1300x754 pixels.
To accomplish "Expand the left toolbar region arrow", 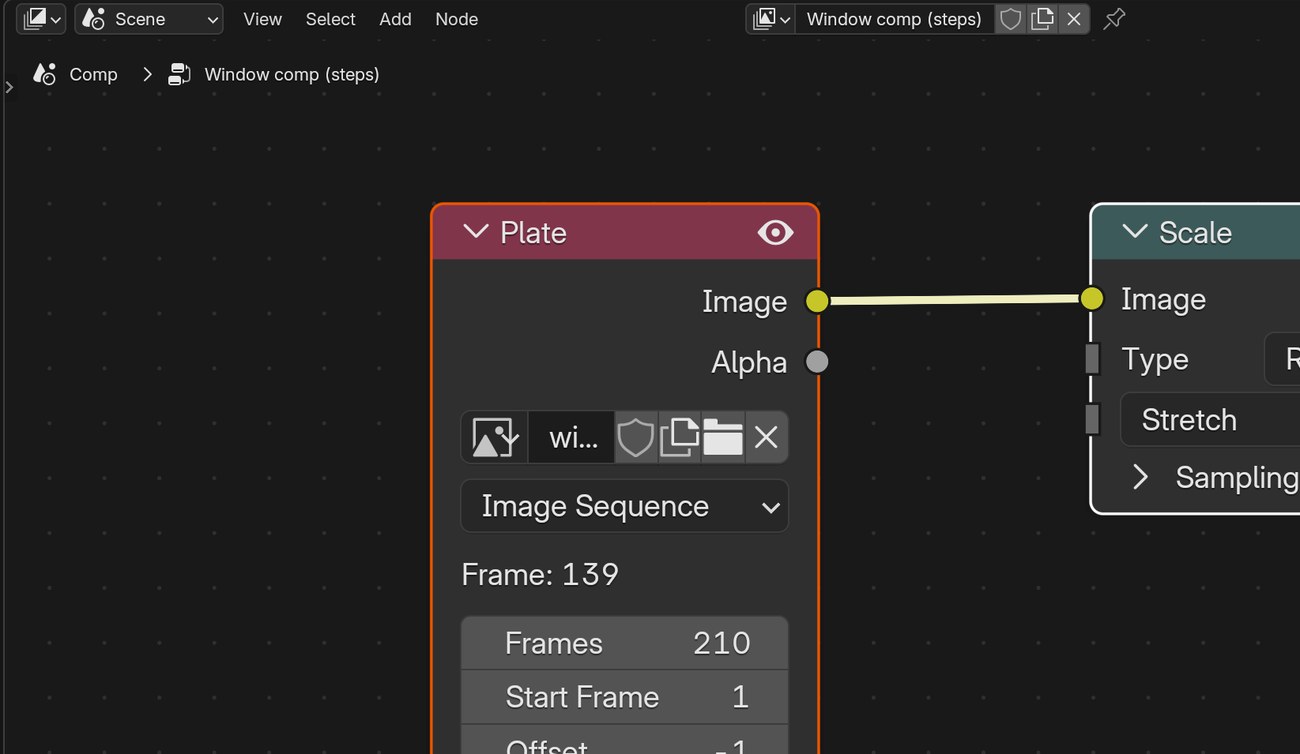I will click(9, 87).
